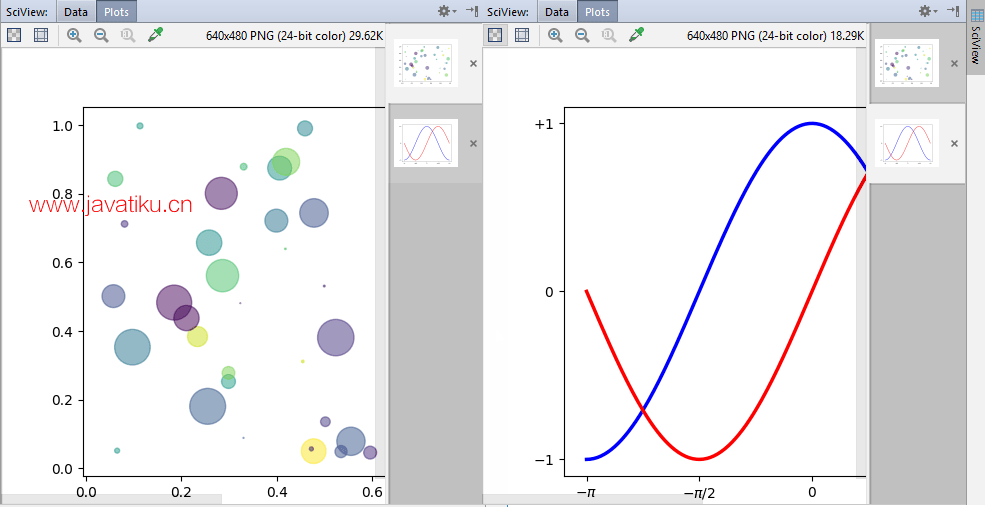Zoom out on the scatter plot image
985x507 pixels.
(101, 35)
